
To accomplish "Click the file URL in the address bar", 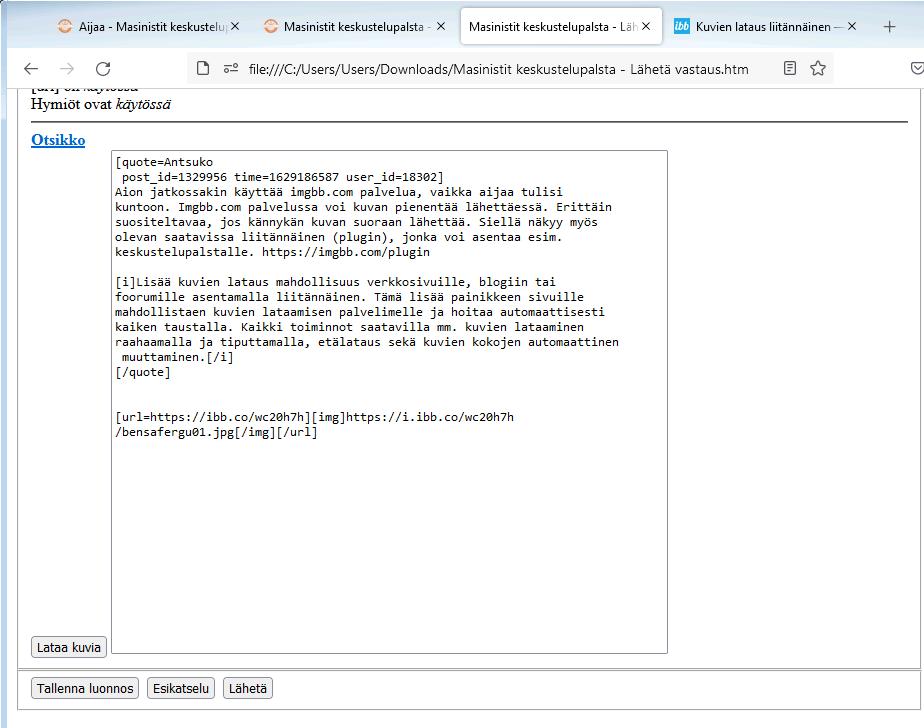I will [499, 70].
